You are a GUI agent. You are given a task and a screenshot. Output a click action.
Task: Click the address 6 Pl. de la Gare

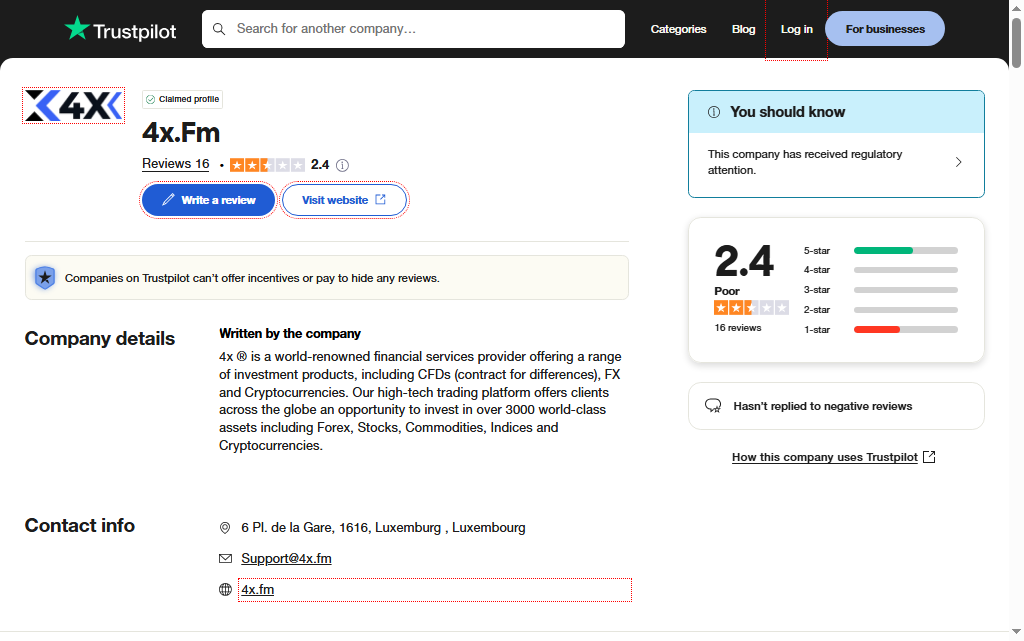(383, 527)
